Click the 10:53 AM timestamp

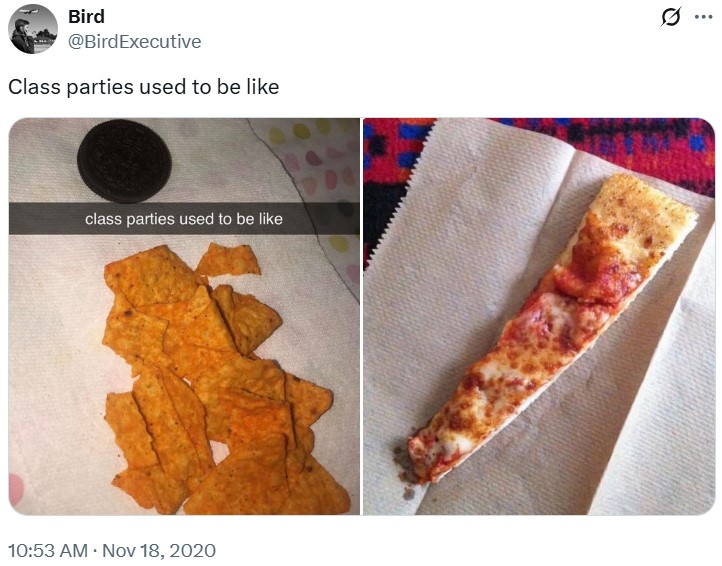pyautogui.click(x=48, y=550)
